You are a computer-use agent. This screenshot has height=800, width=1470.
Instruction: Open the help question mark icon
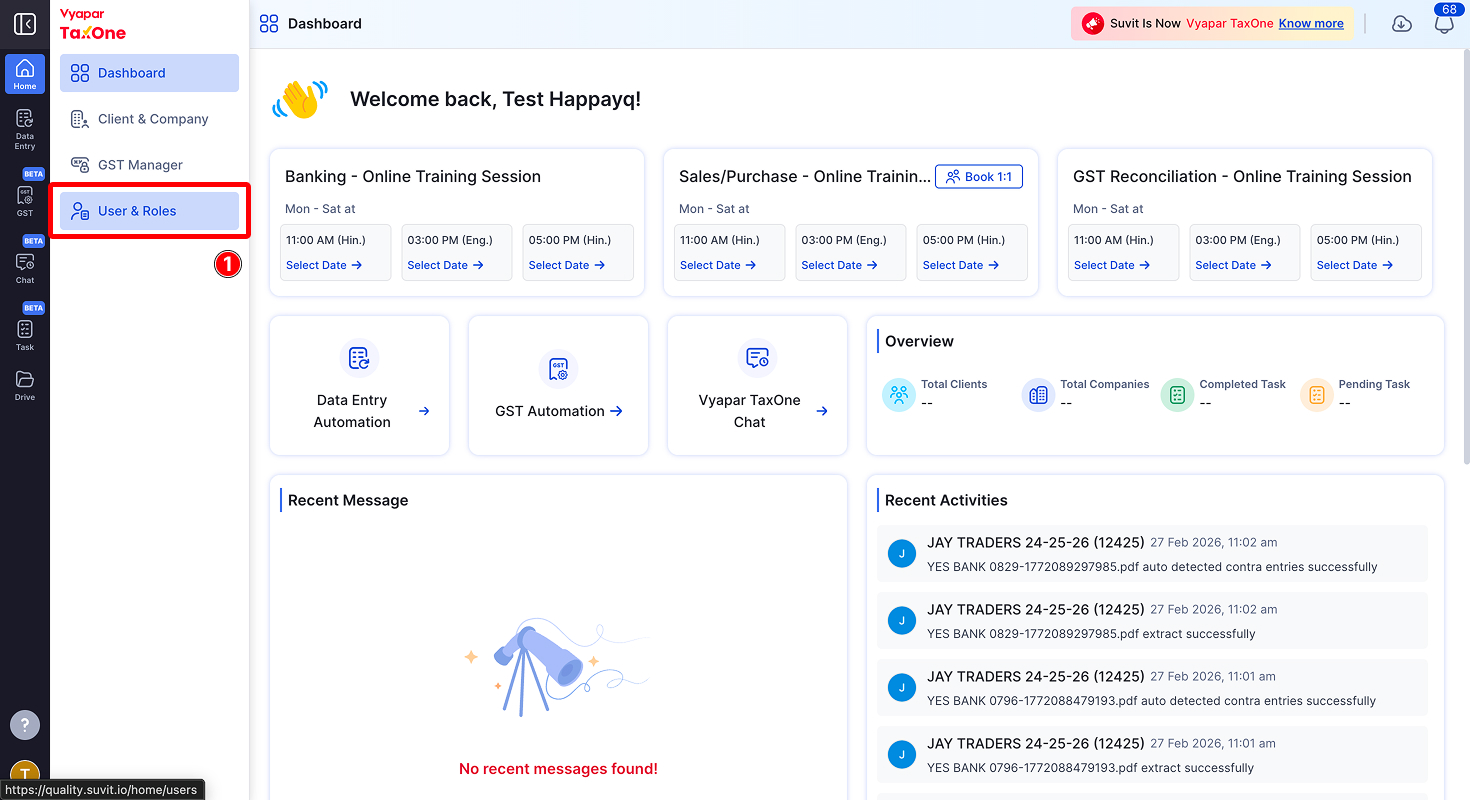25,725
